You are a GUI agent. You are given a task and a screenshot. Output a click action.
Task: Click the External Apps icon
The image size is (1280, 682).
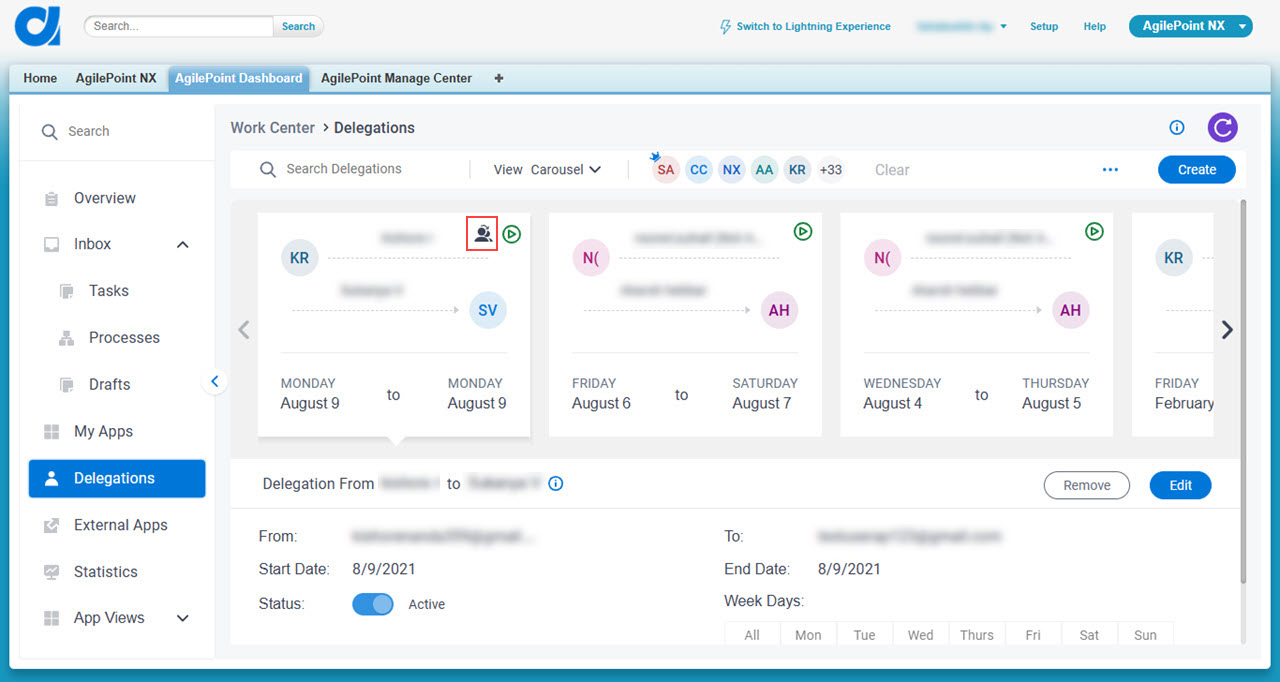51,526
